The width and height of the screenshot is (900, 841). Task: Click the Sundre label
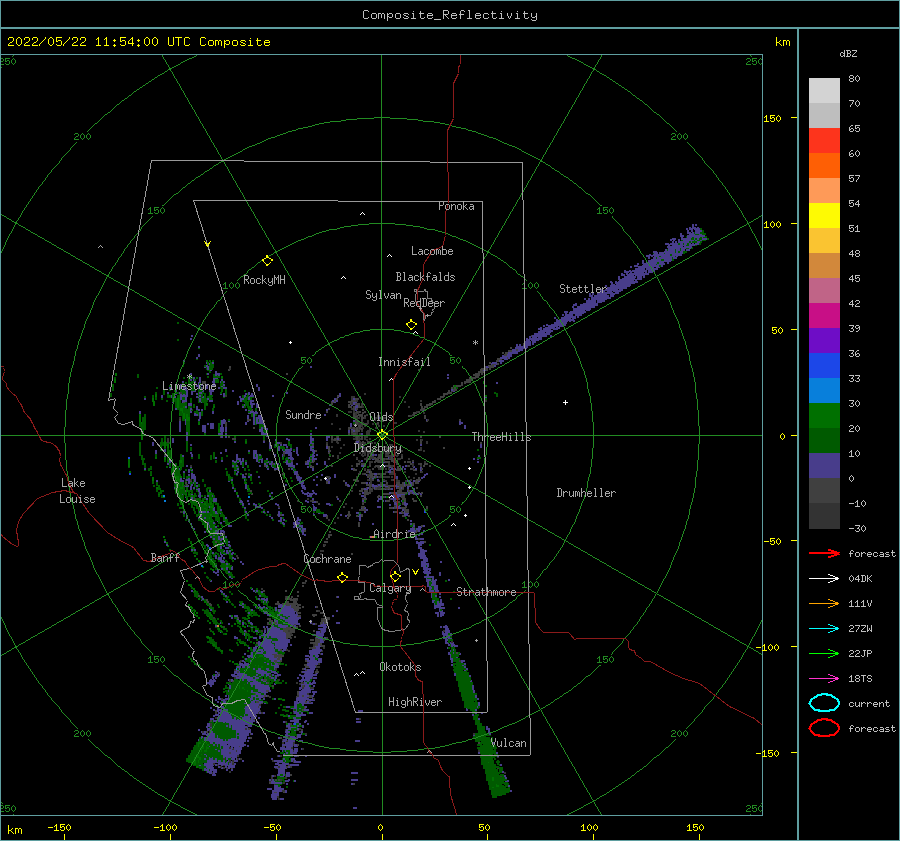303,414
